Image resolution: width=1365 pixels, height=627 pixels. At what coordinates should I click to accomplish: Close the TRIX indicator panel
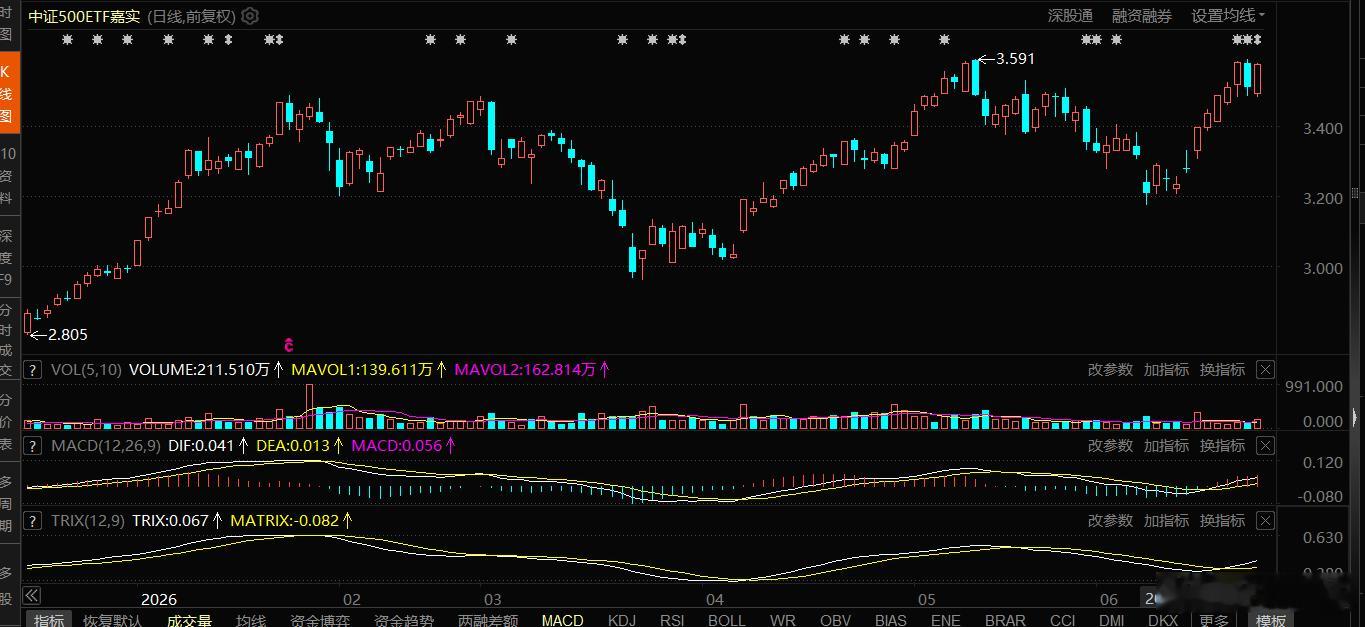point(1265,520)
